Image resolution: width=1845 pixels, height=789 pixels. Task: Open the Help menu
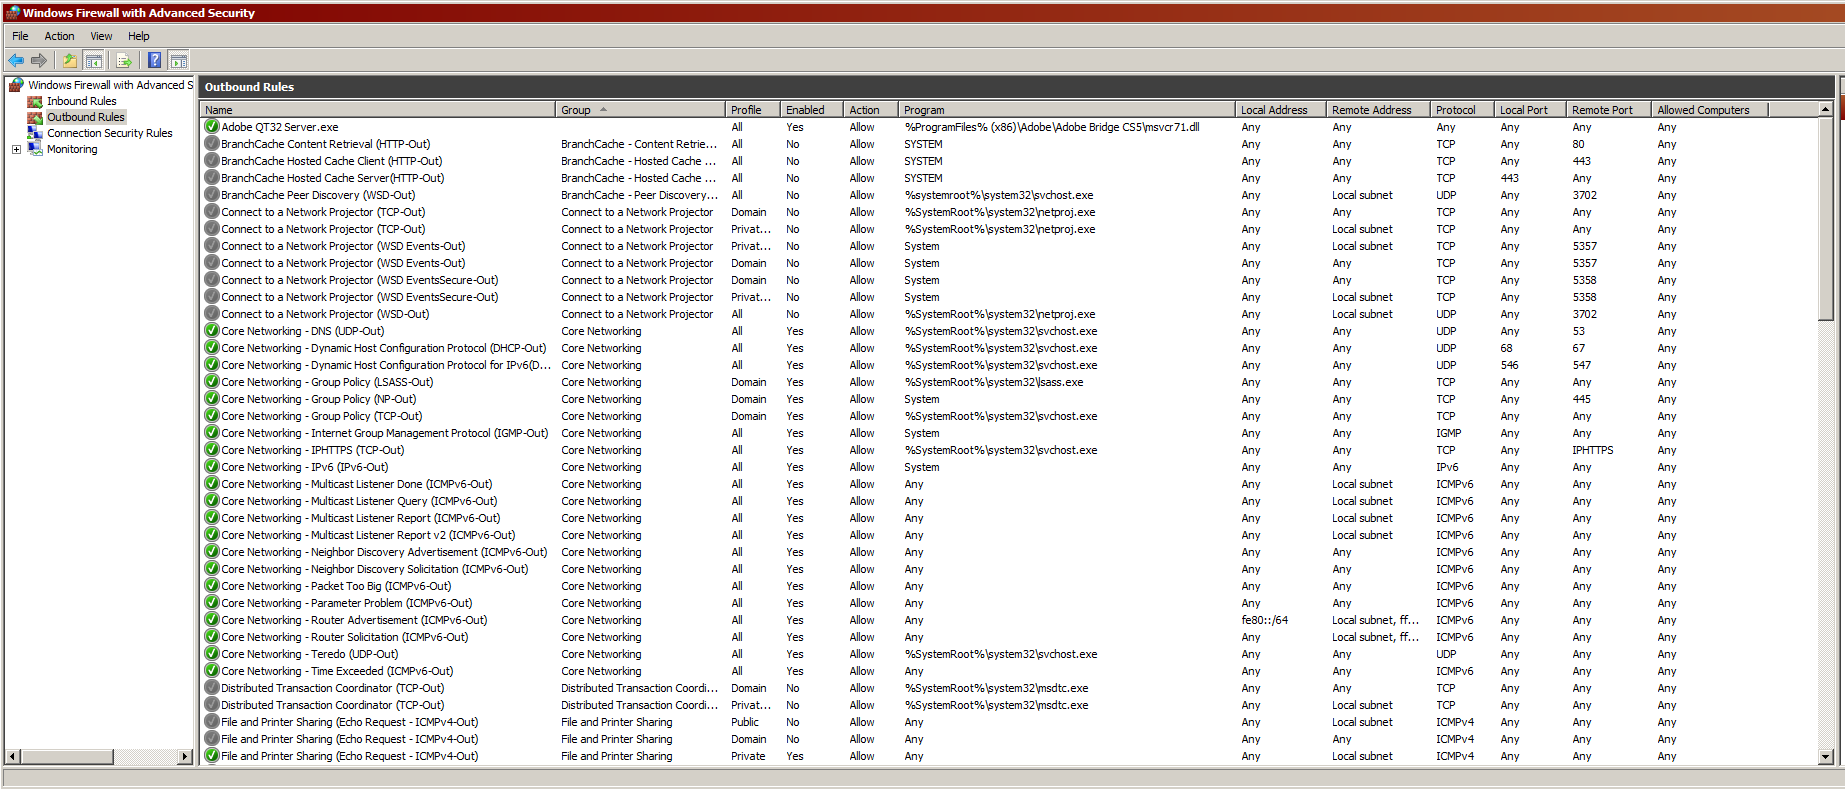pos(139,36)
